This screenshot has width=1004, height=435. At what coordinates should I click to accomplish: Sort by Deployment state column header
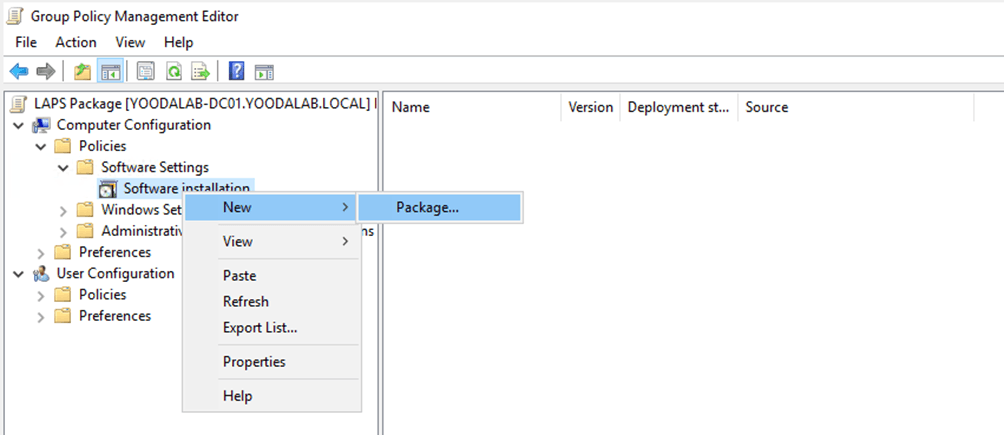point(679,107)
